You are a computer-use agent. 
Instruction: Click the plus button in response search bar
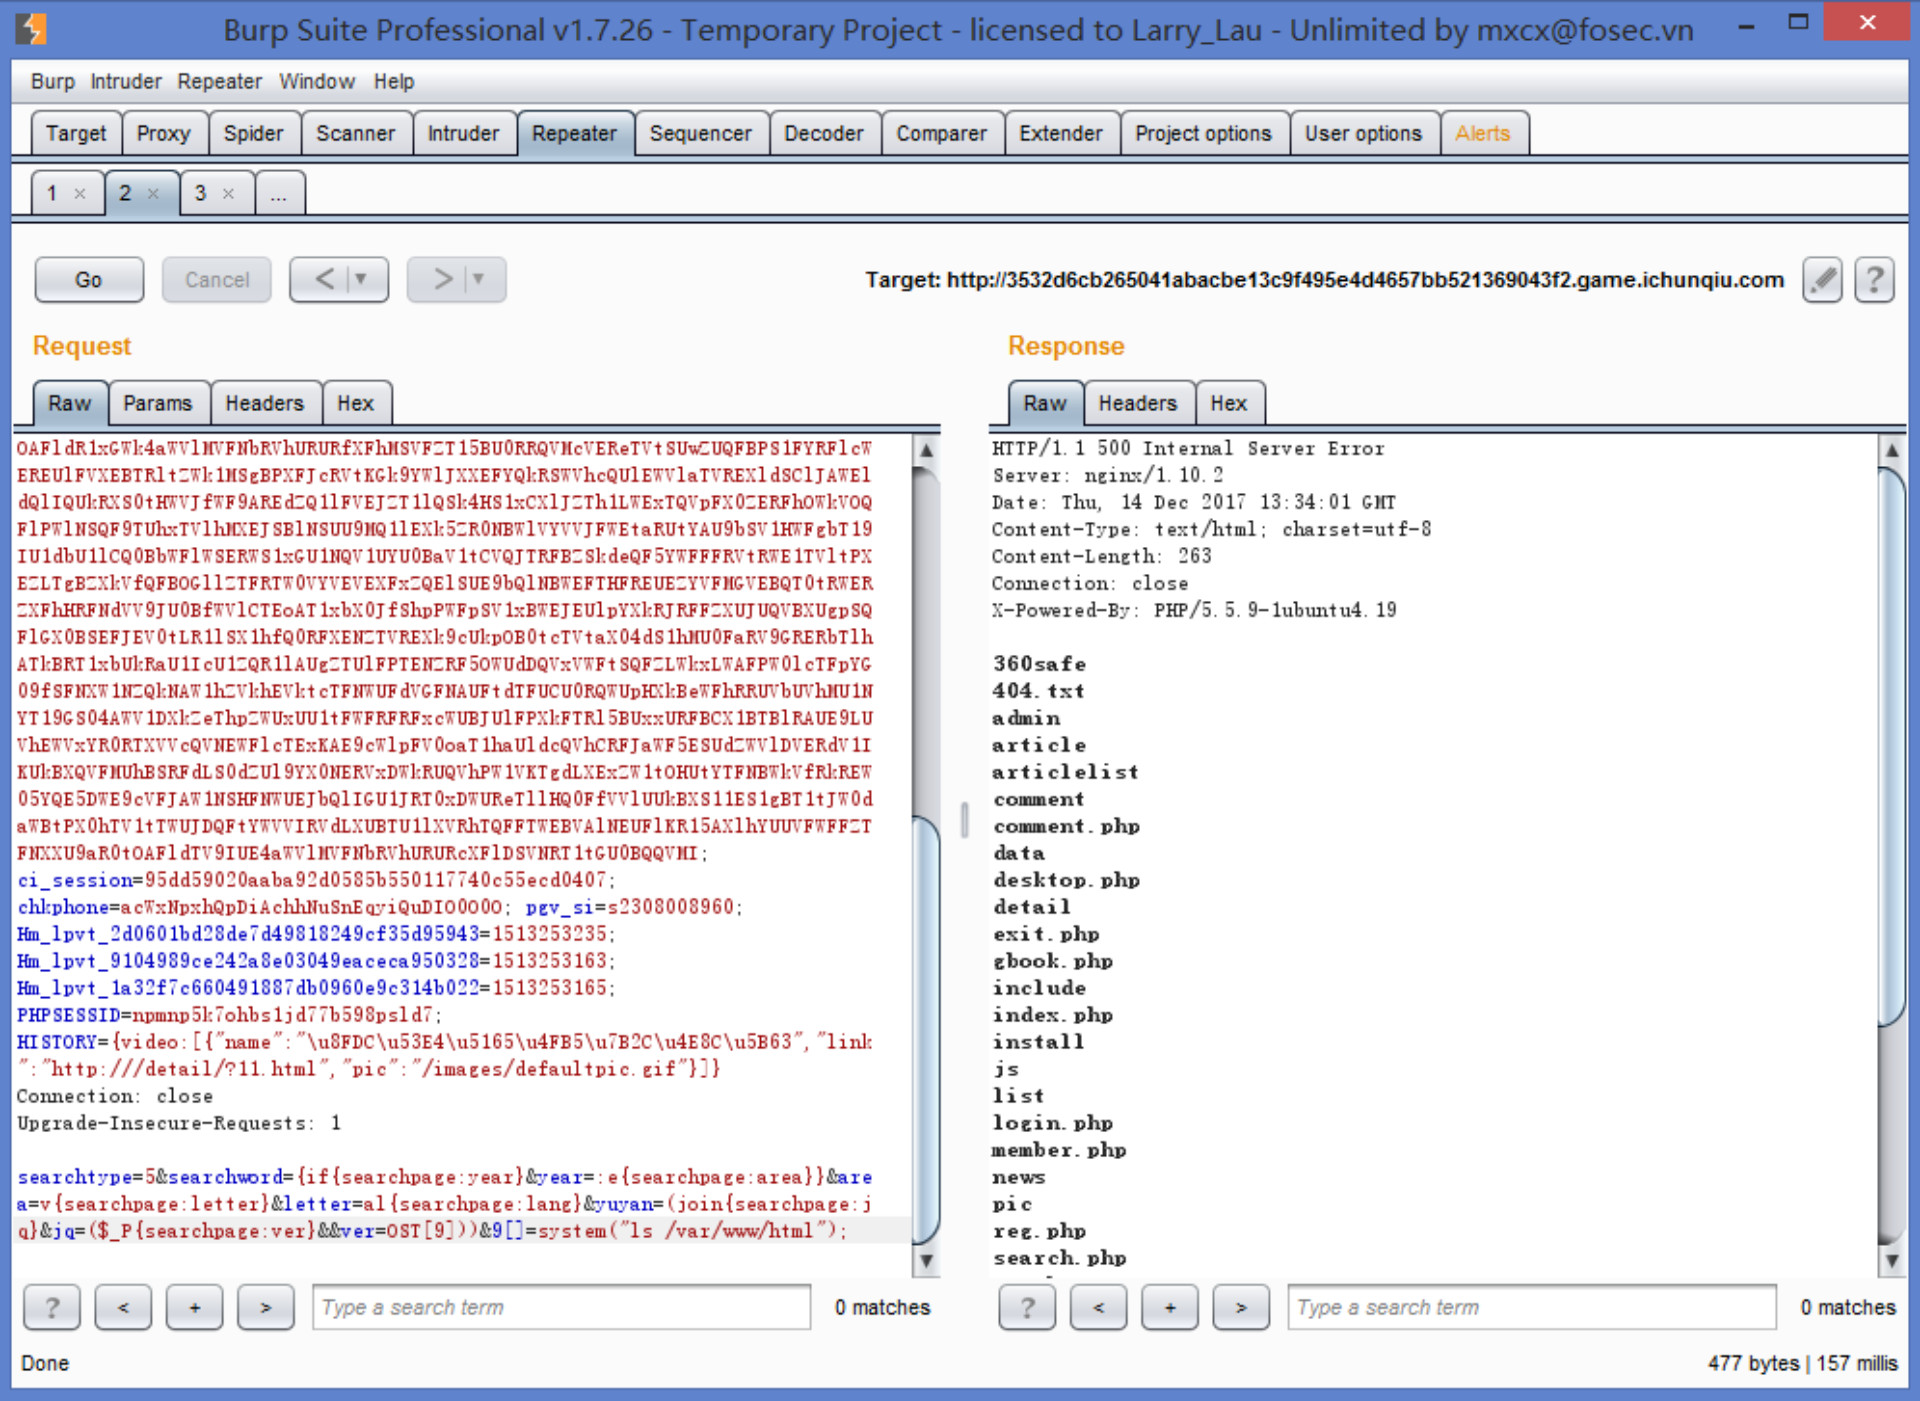[x=1169, y=1307]
